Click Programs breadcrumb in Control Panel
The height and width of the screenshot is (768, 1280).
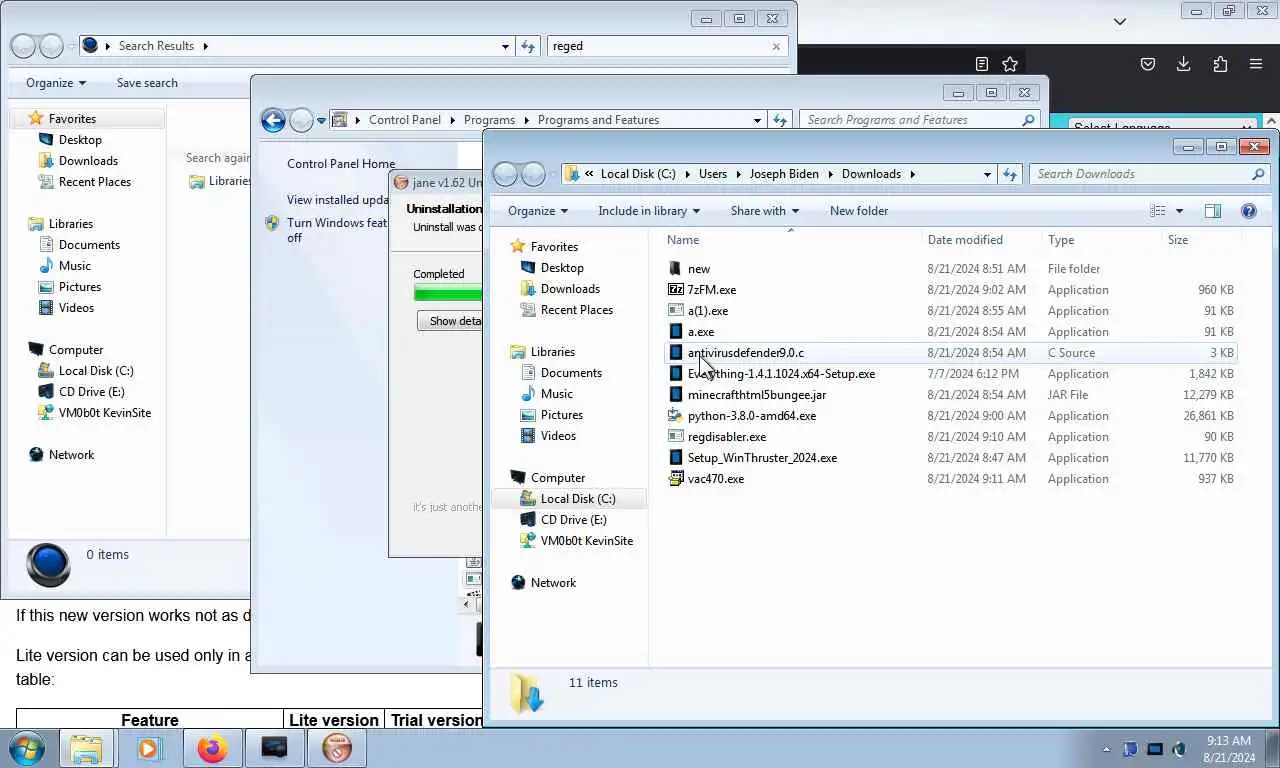489,120
